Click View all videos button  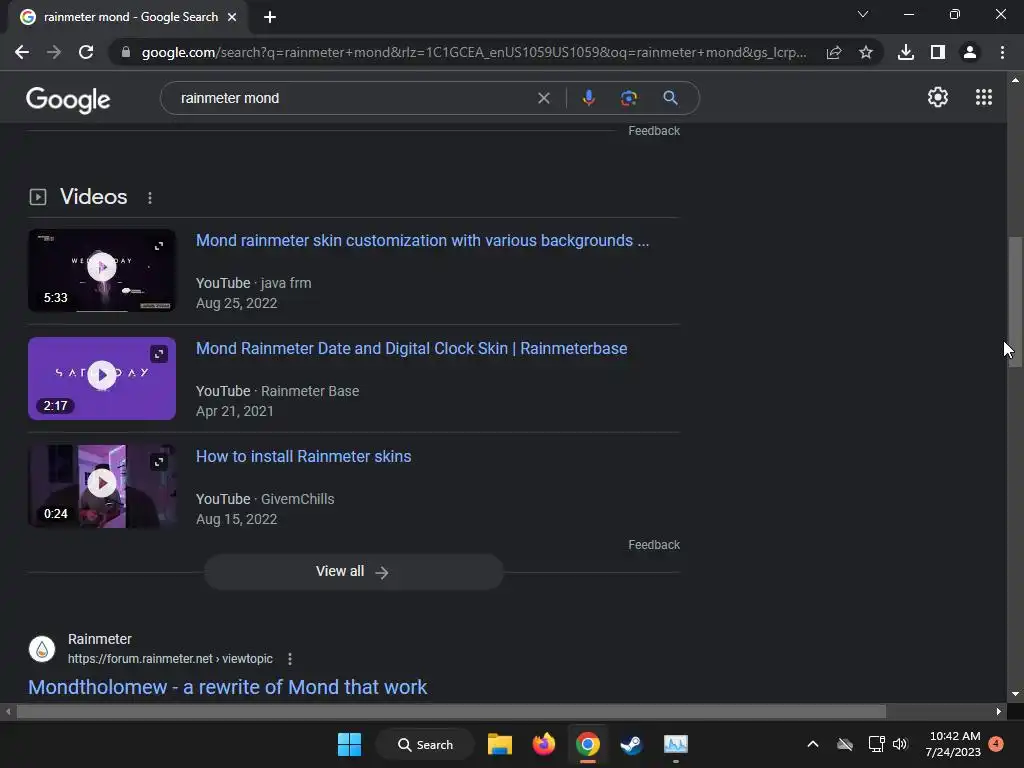353,571
